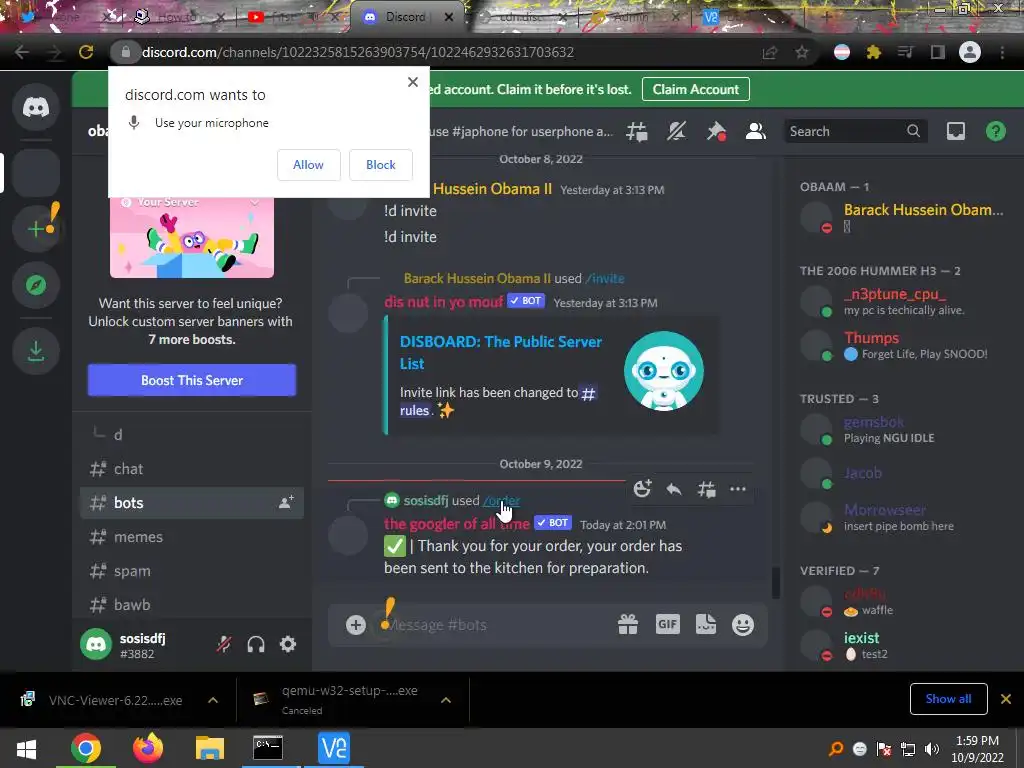Open pinned messages icon

[x=716, y=131]
